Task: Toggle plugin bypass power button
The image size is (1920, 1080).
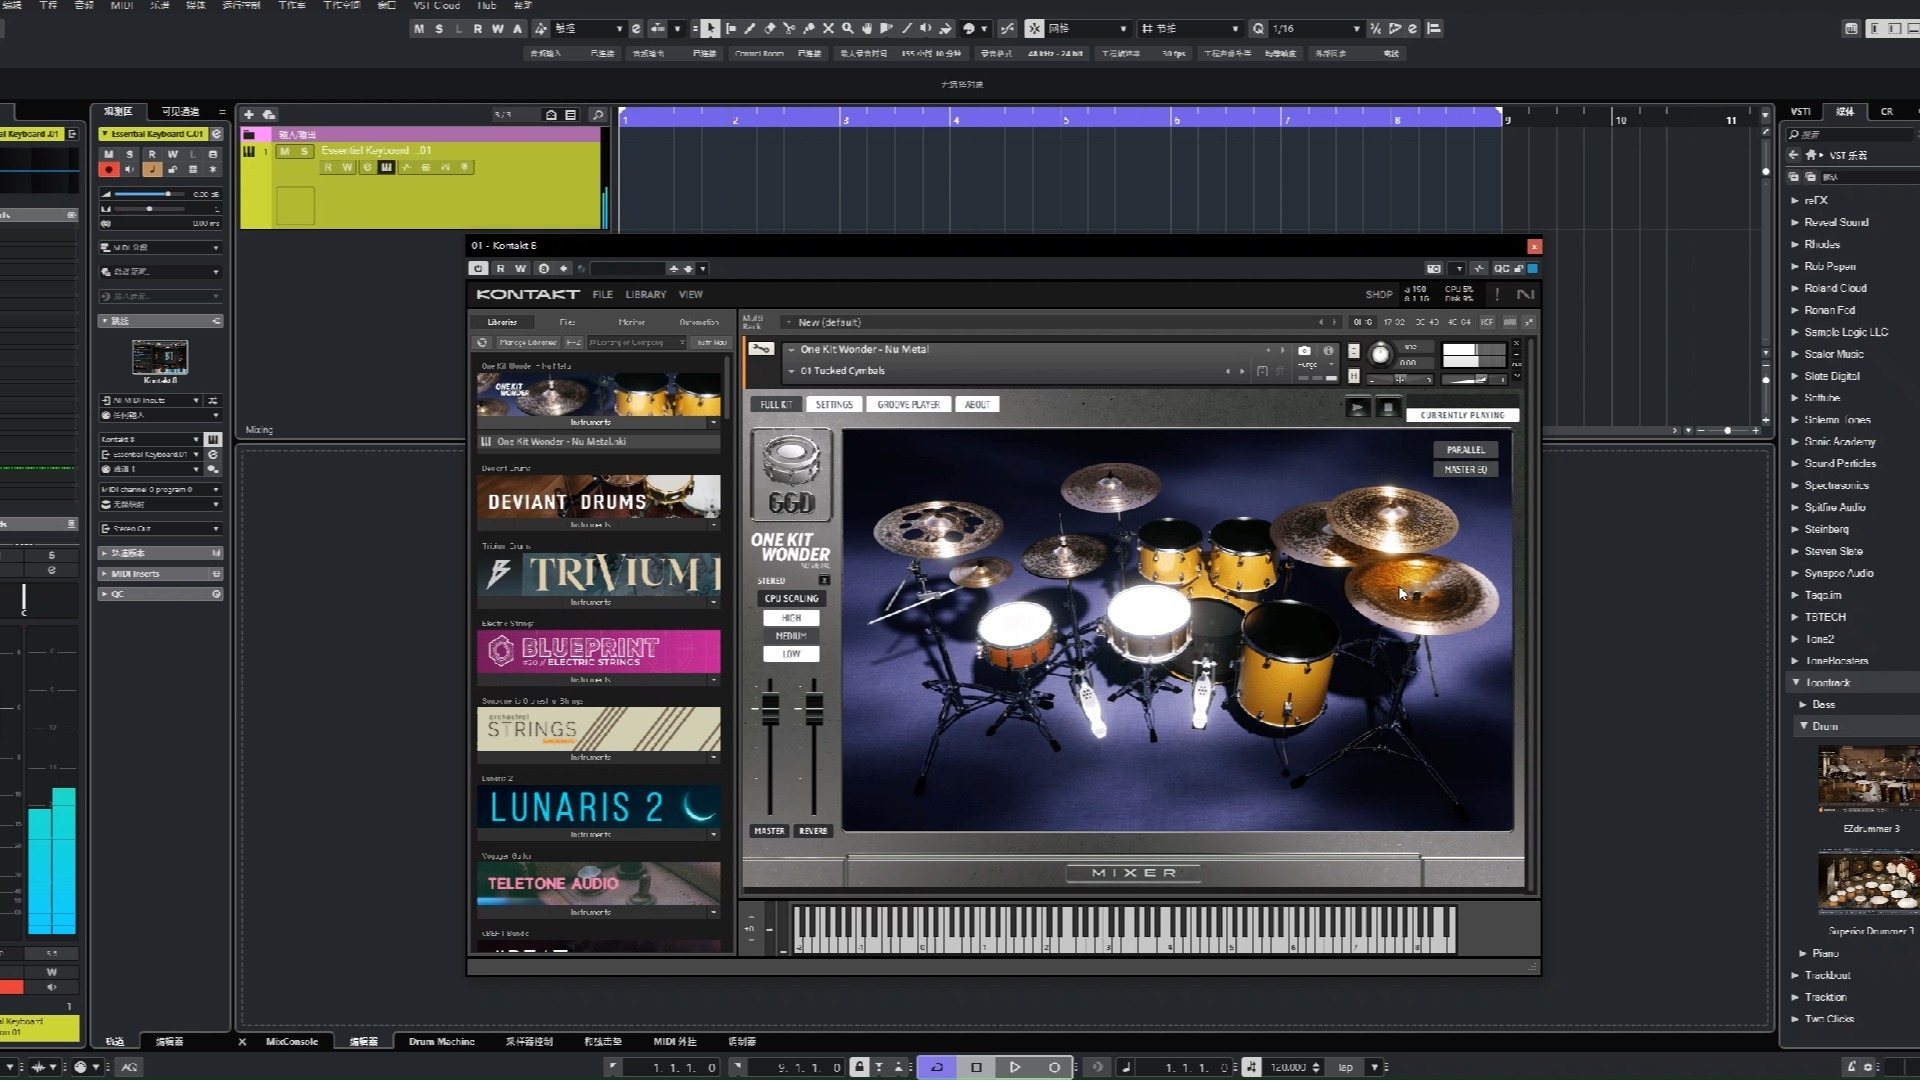Action: (478, 268)
